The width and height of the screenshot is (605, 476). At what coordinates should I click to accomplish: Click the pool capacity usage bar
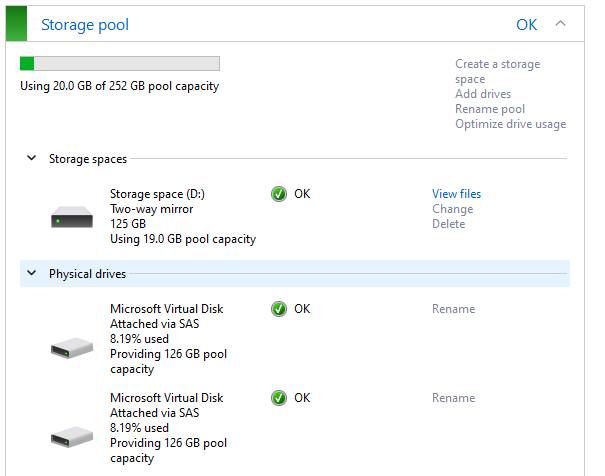tap(120, 64)
